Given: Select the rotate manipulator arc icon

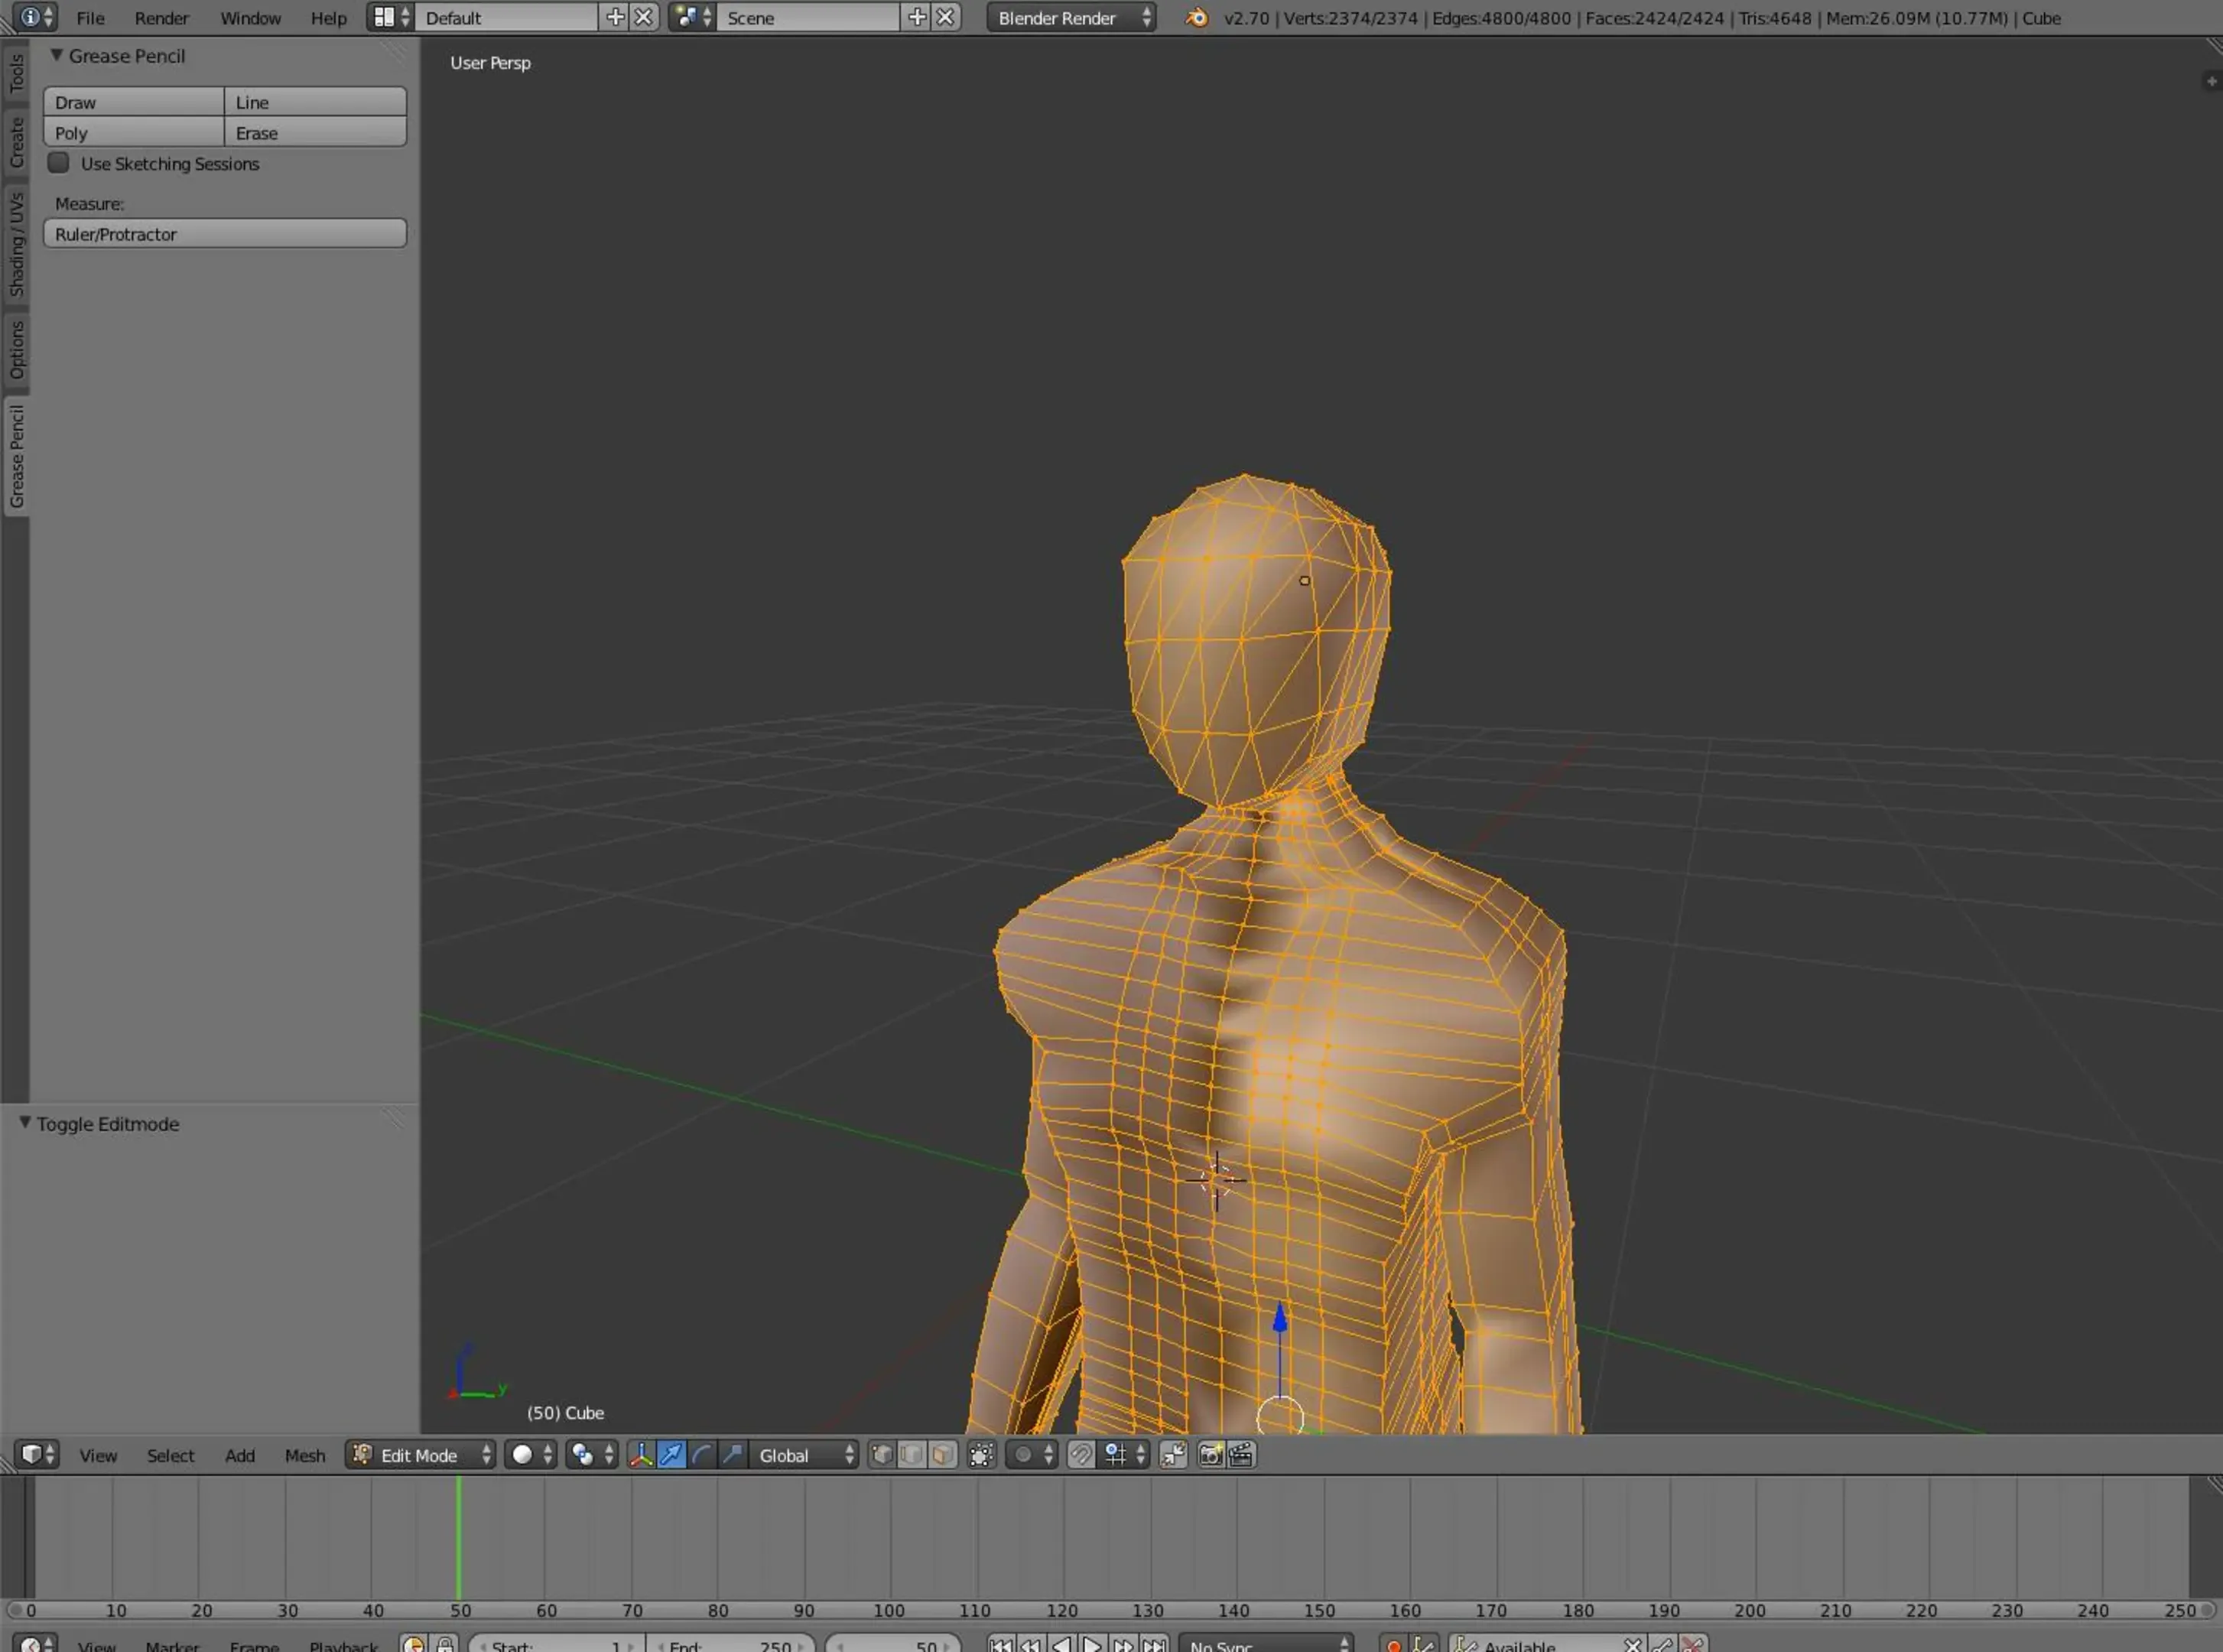Looking at the screenshot, I should (702, 1455).
